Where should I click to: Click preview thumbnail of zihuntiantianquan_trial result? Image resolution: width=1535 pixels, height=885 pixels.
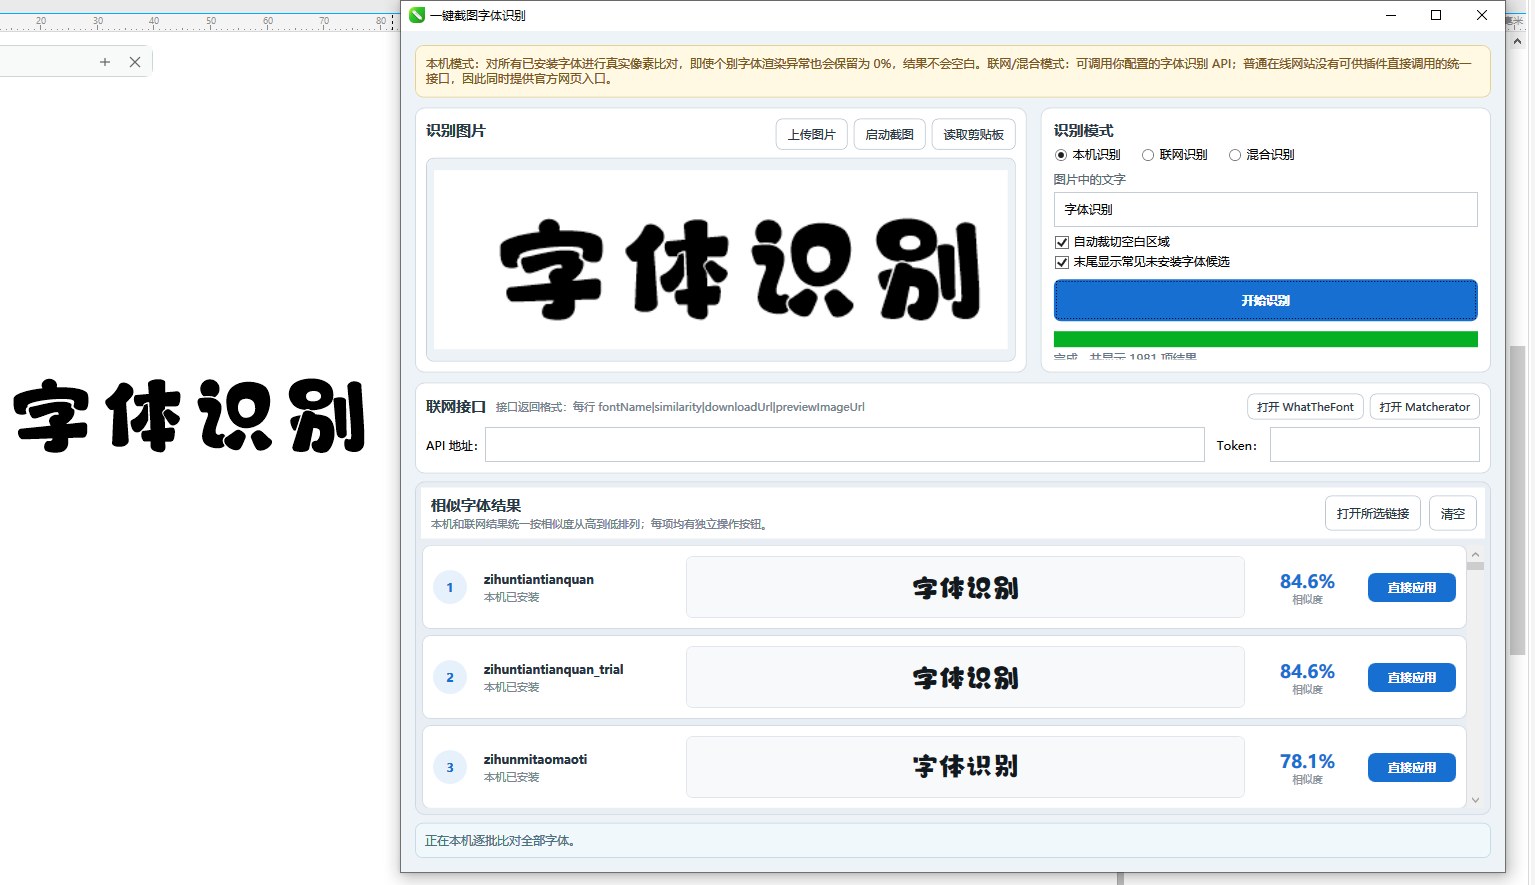click(965, 678)
